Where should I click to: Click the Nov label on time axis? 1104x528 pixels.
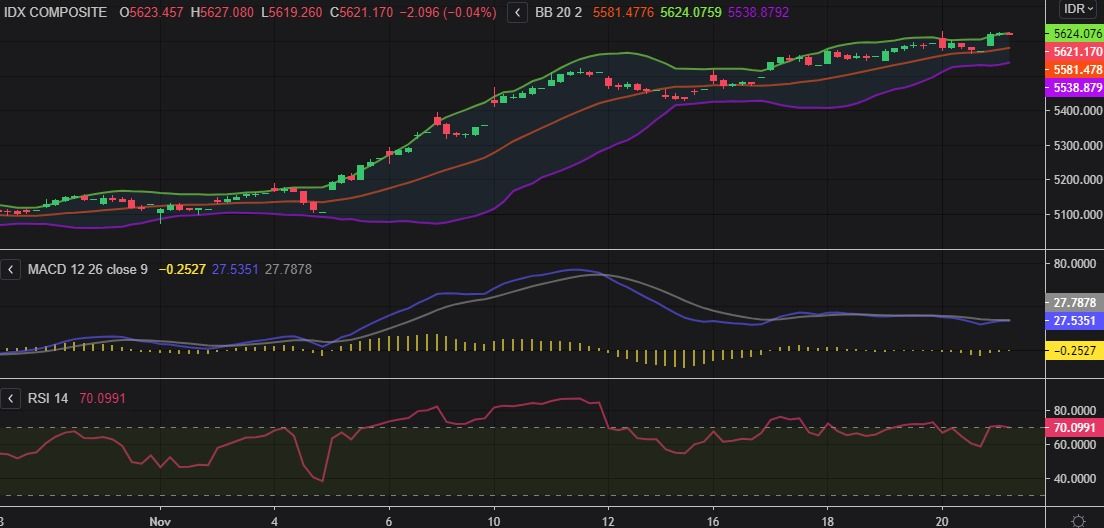coord(159,521)
